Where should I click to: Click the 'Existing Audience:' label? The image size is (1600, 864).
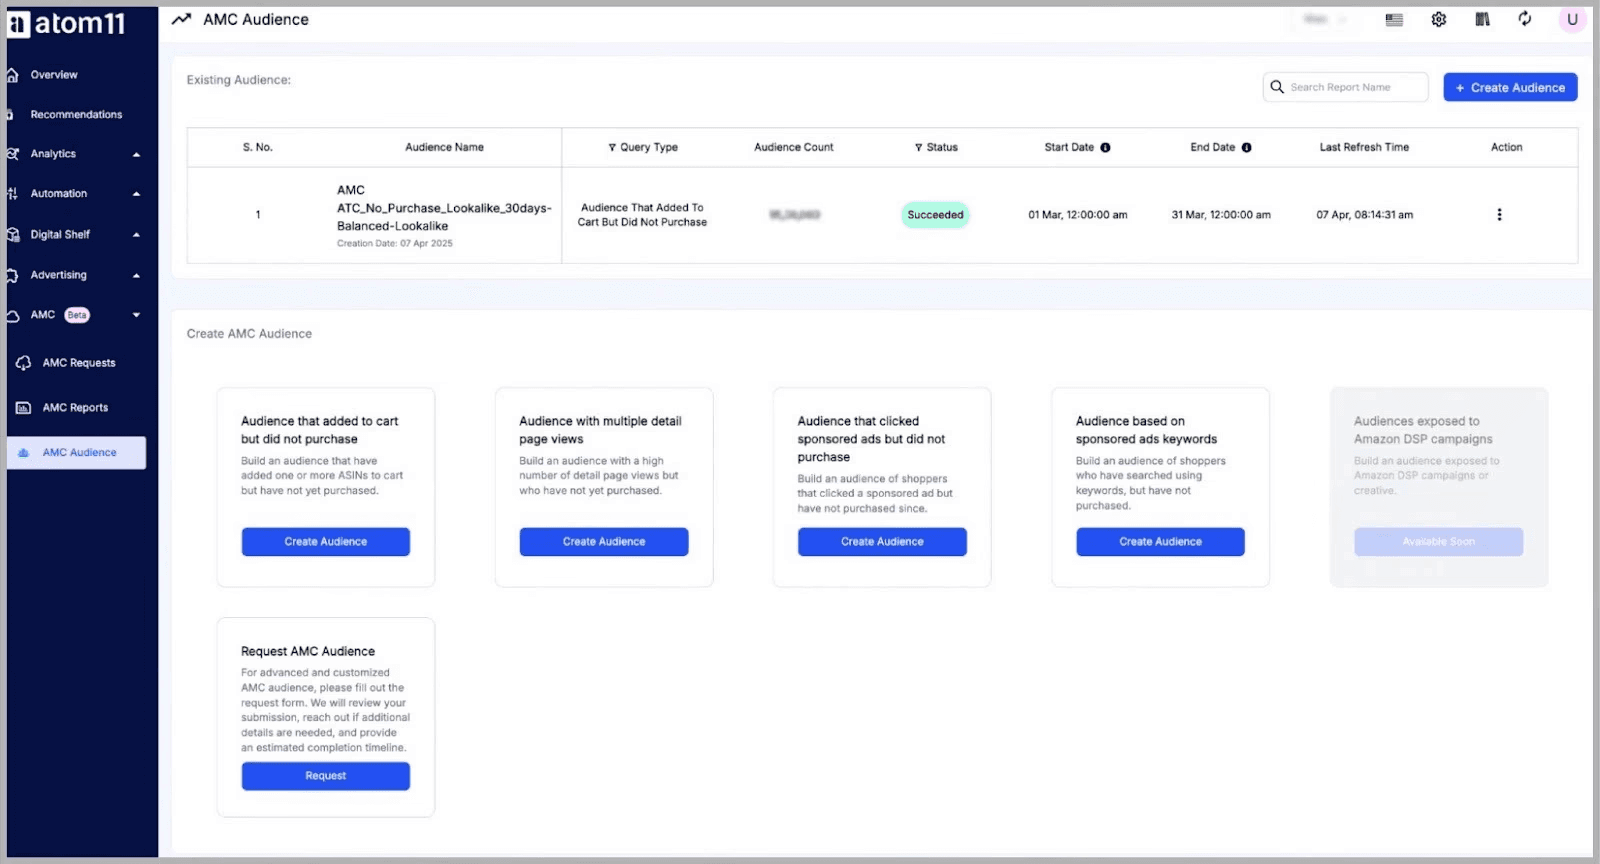[x=239, y=80]
